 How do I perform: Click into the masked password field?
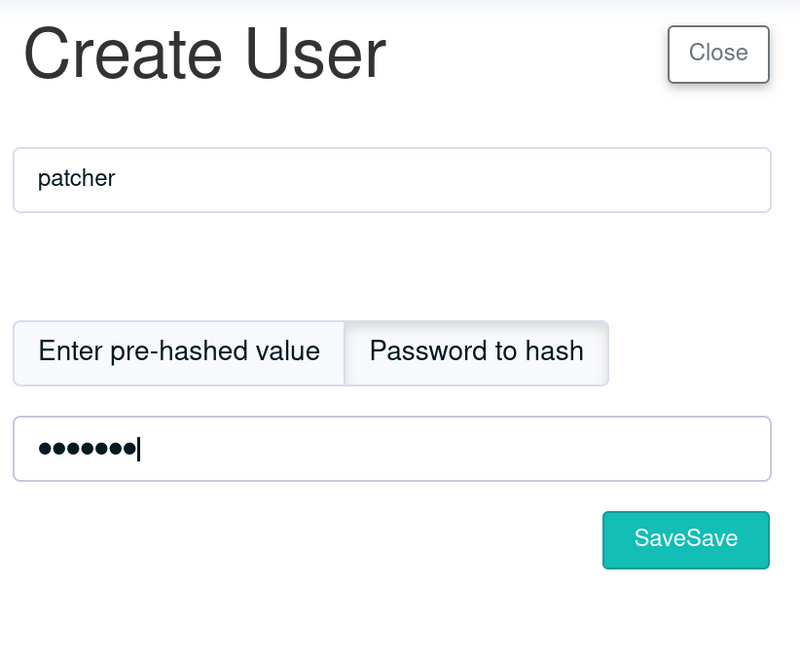392,449
